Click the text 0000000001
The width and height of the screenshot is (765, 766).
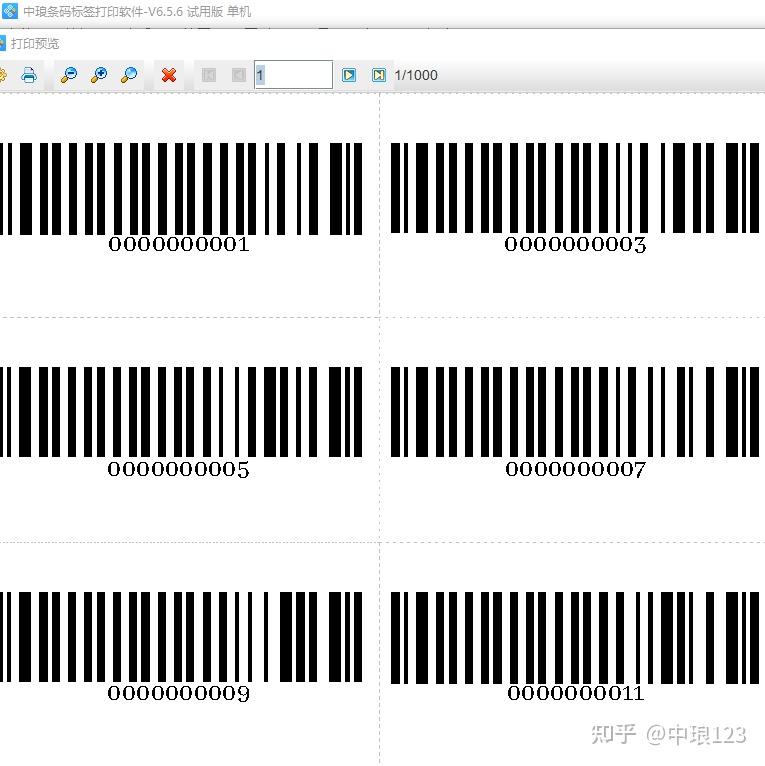click(179, 244)
